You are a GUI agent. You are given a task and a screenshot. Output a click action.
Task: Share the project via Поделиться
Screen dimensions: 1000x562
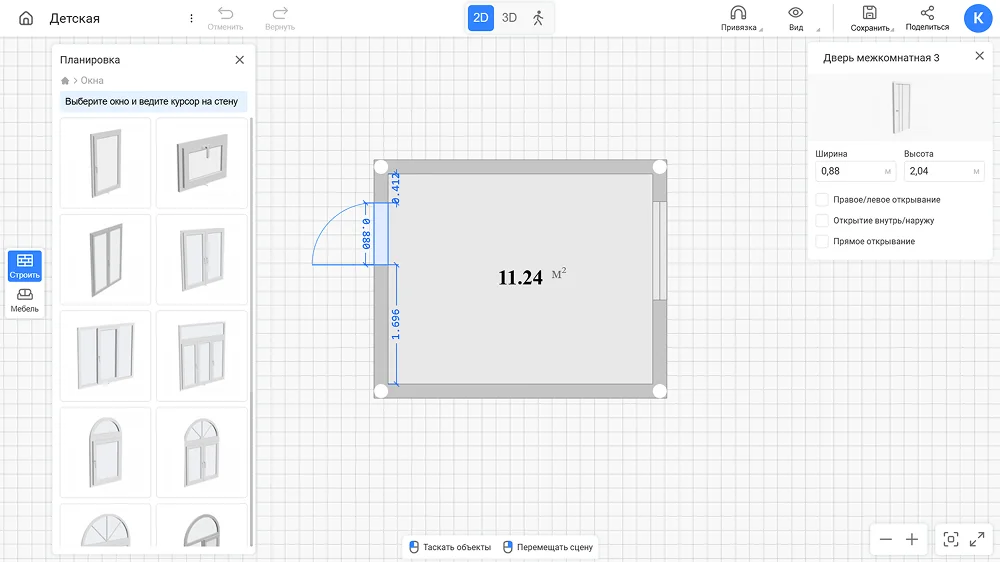[927, 18]
